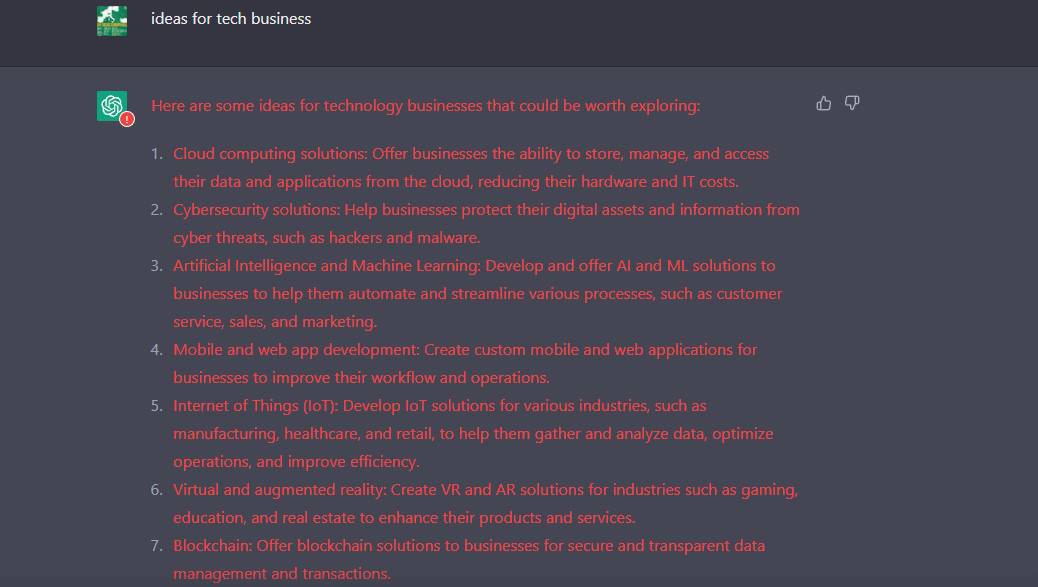
Task: Click "Mobile and web app development" heading
Action: pyautogui.click(x=295, y=350)
